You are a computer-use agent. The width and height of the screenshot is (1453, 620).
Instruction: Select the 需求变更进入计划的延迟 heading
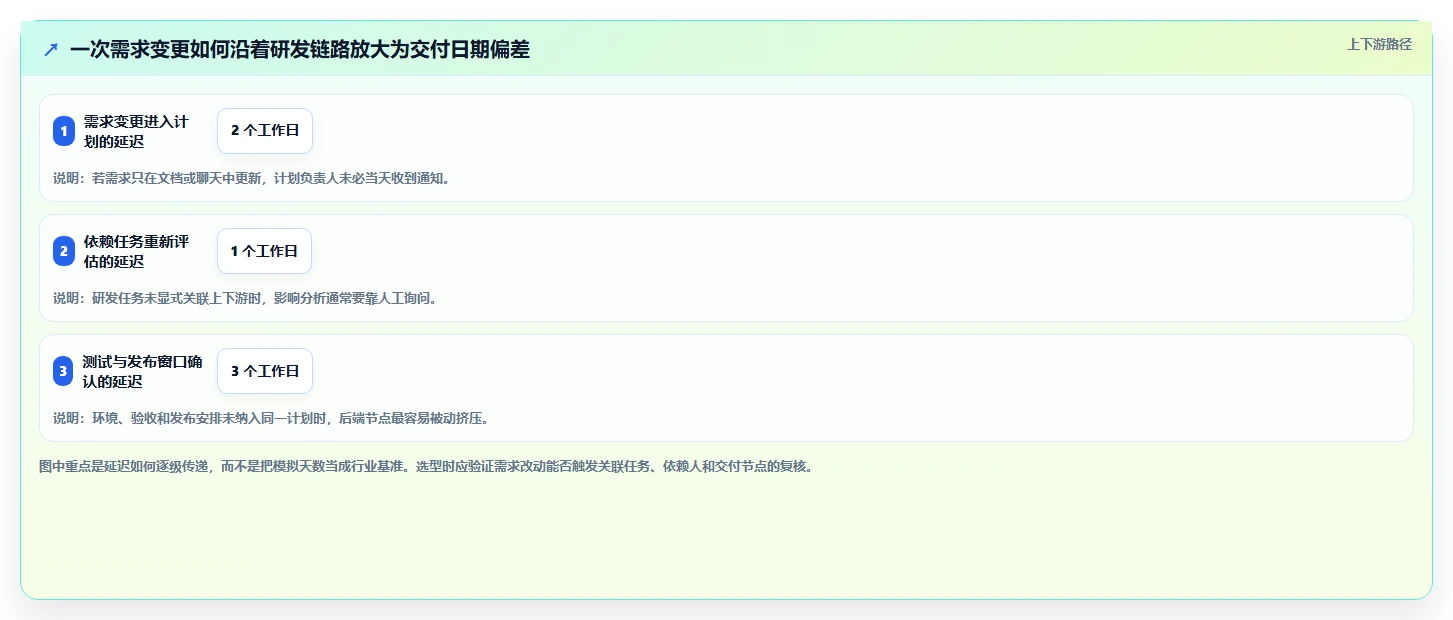click(137, 131)
